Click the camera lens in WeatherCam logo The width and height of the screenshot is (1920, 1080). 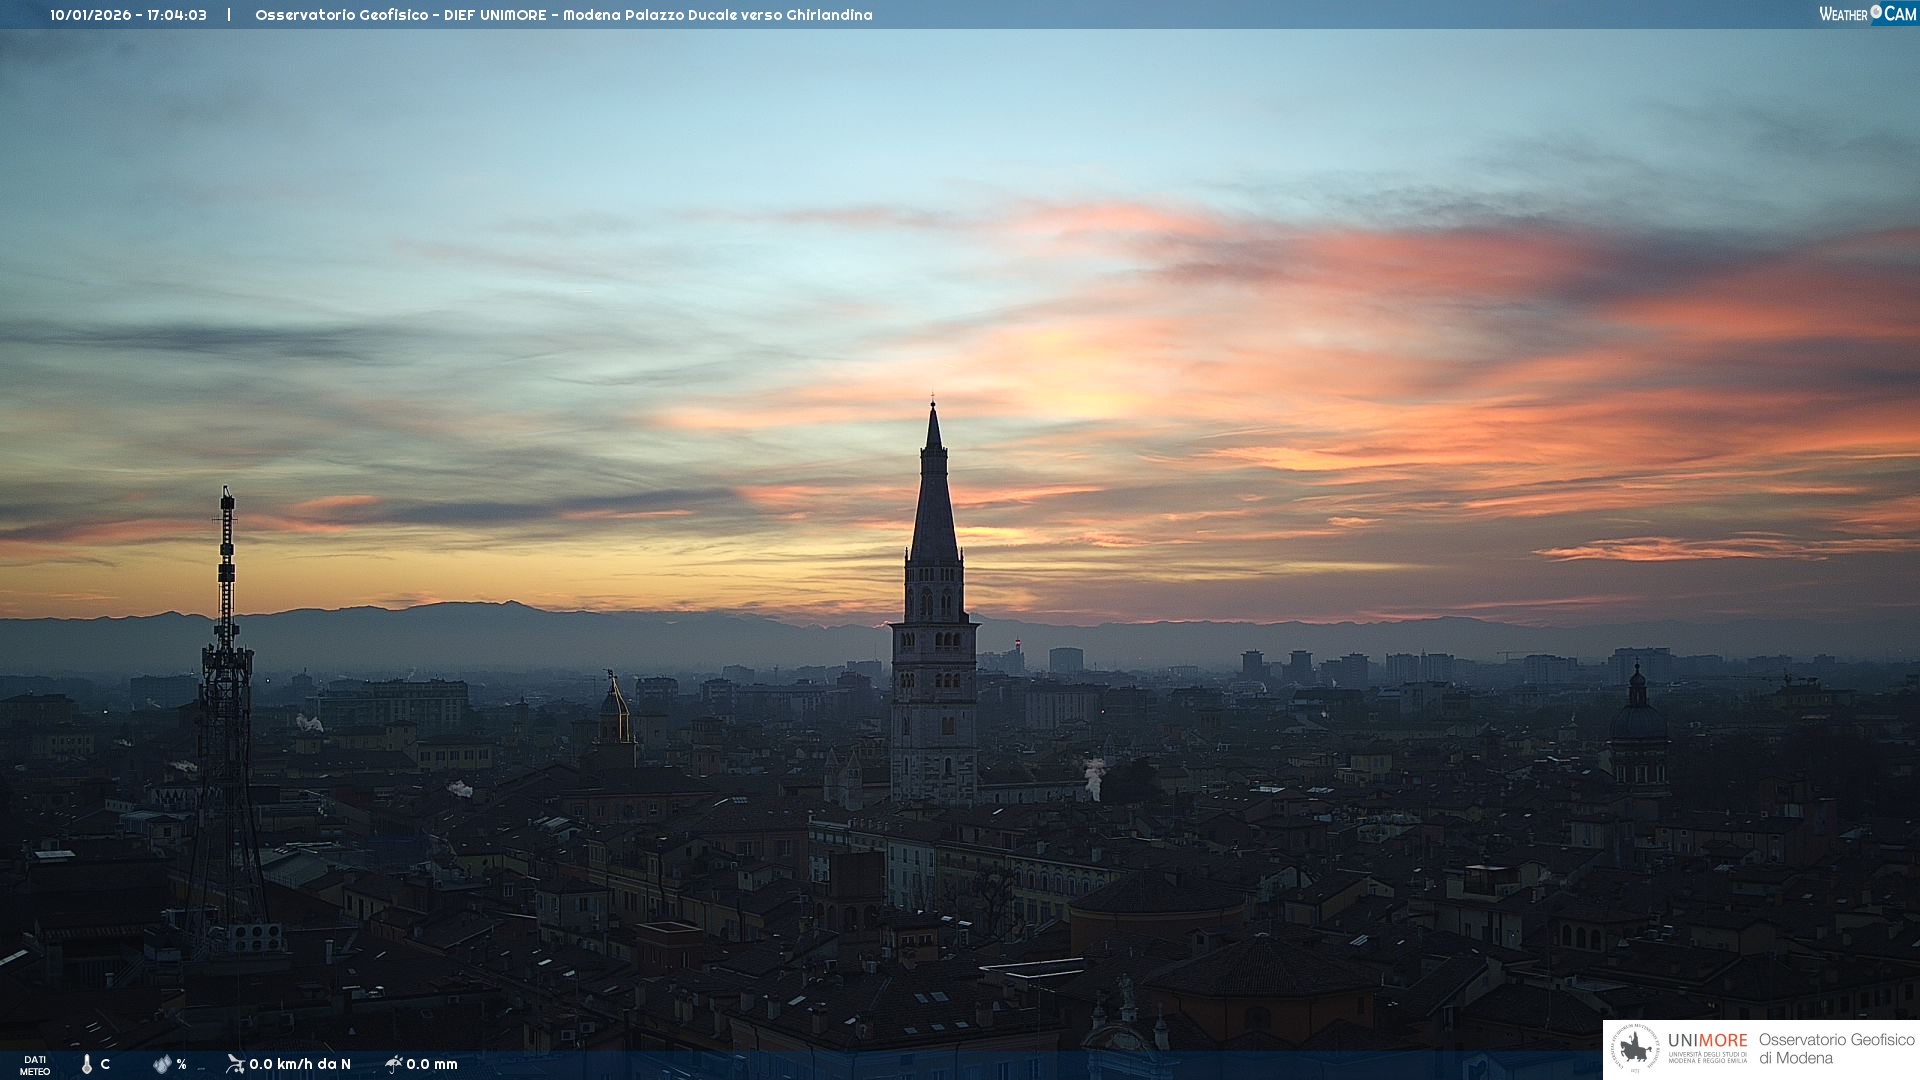[1876, 12]
